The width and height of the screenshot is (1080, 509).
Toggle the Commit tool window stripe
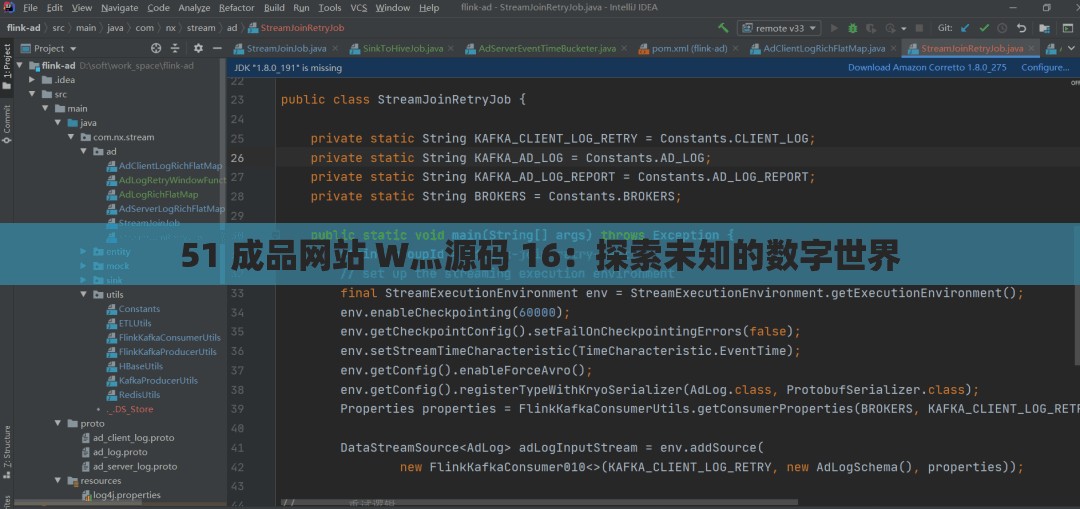coord(7,125)
